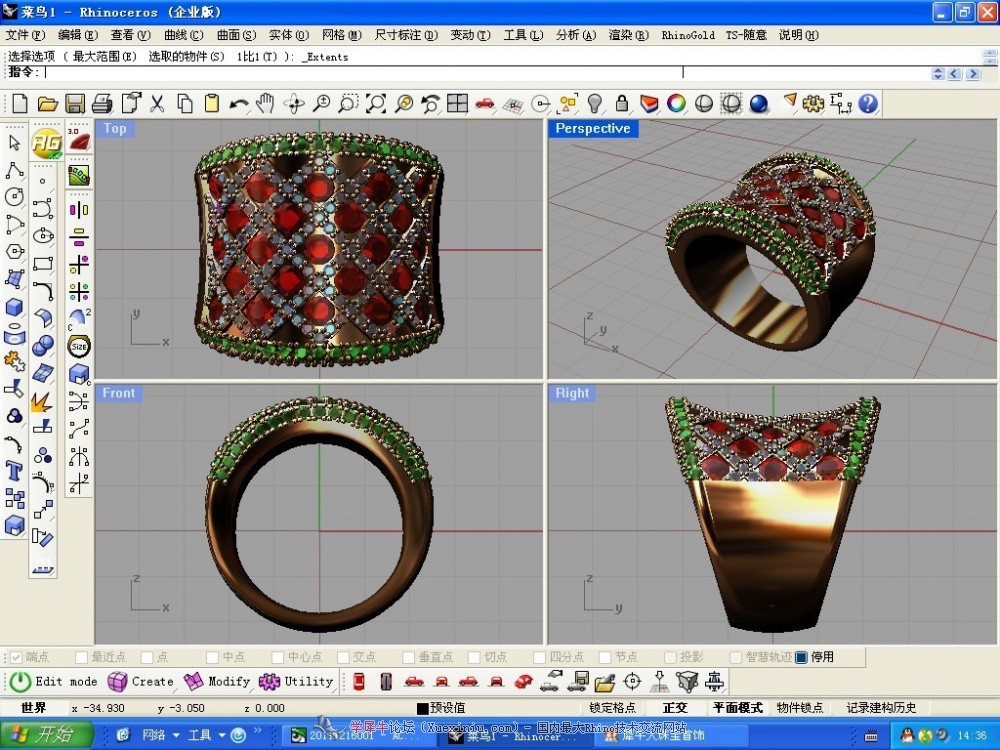Open the 尺寸标注(D) menu
This screenshot has width=1000, height=750.
(406, 35)
